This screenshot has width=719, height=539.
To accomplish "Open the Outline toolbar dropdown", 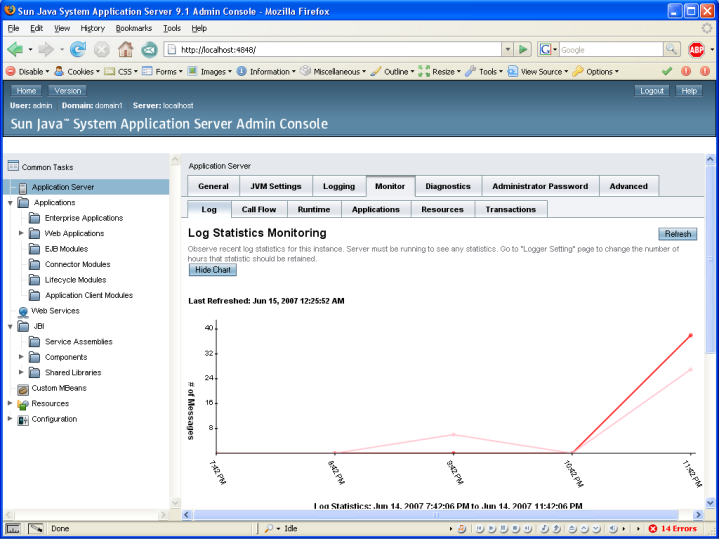I will [392, 72].
